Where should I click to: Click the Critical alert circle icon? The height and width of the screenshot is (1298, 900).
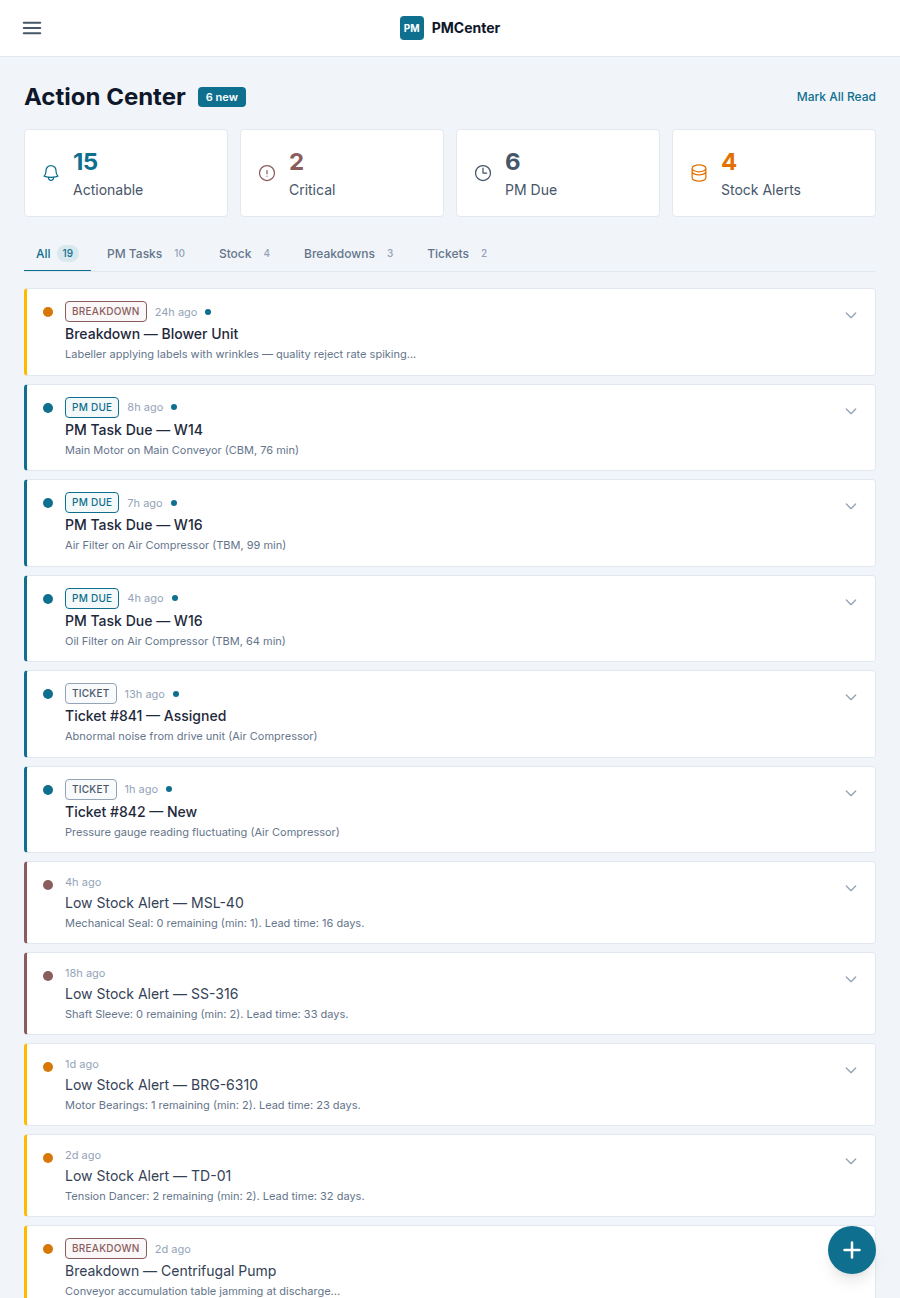(x=267, y=173)
